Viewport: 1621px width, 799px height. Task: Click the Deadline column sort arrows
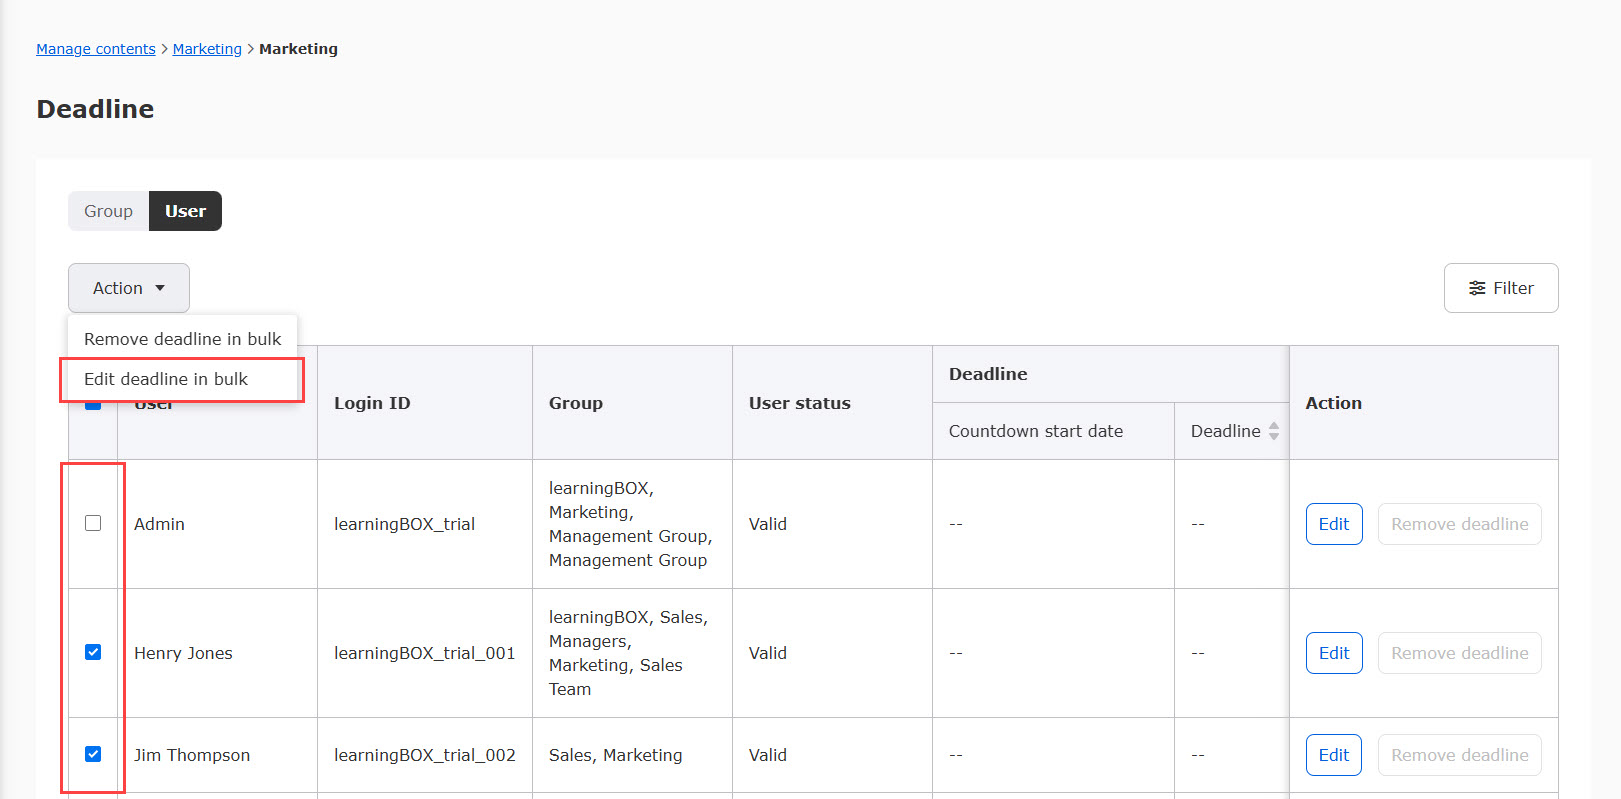tap(1273, 431)
